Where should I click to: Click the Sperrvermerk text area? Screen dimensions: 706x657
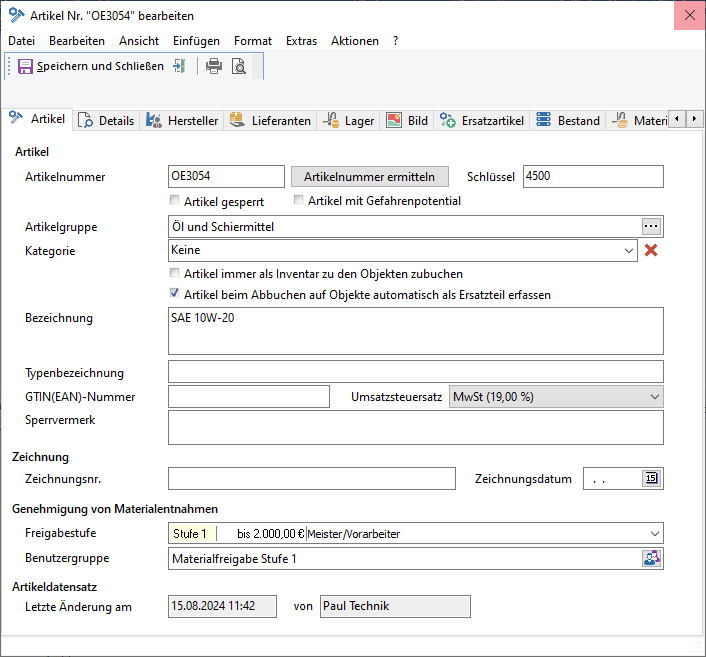pos(416,427)
